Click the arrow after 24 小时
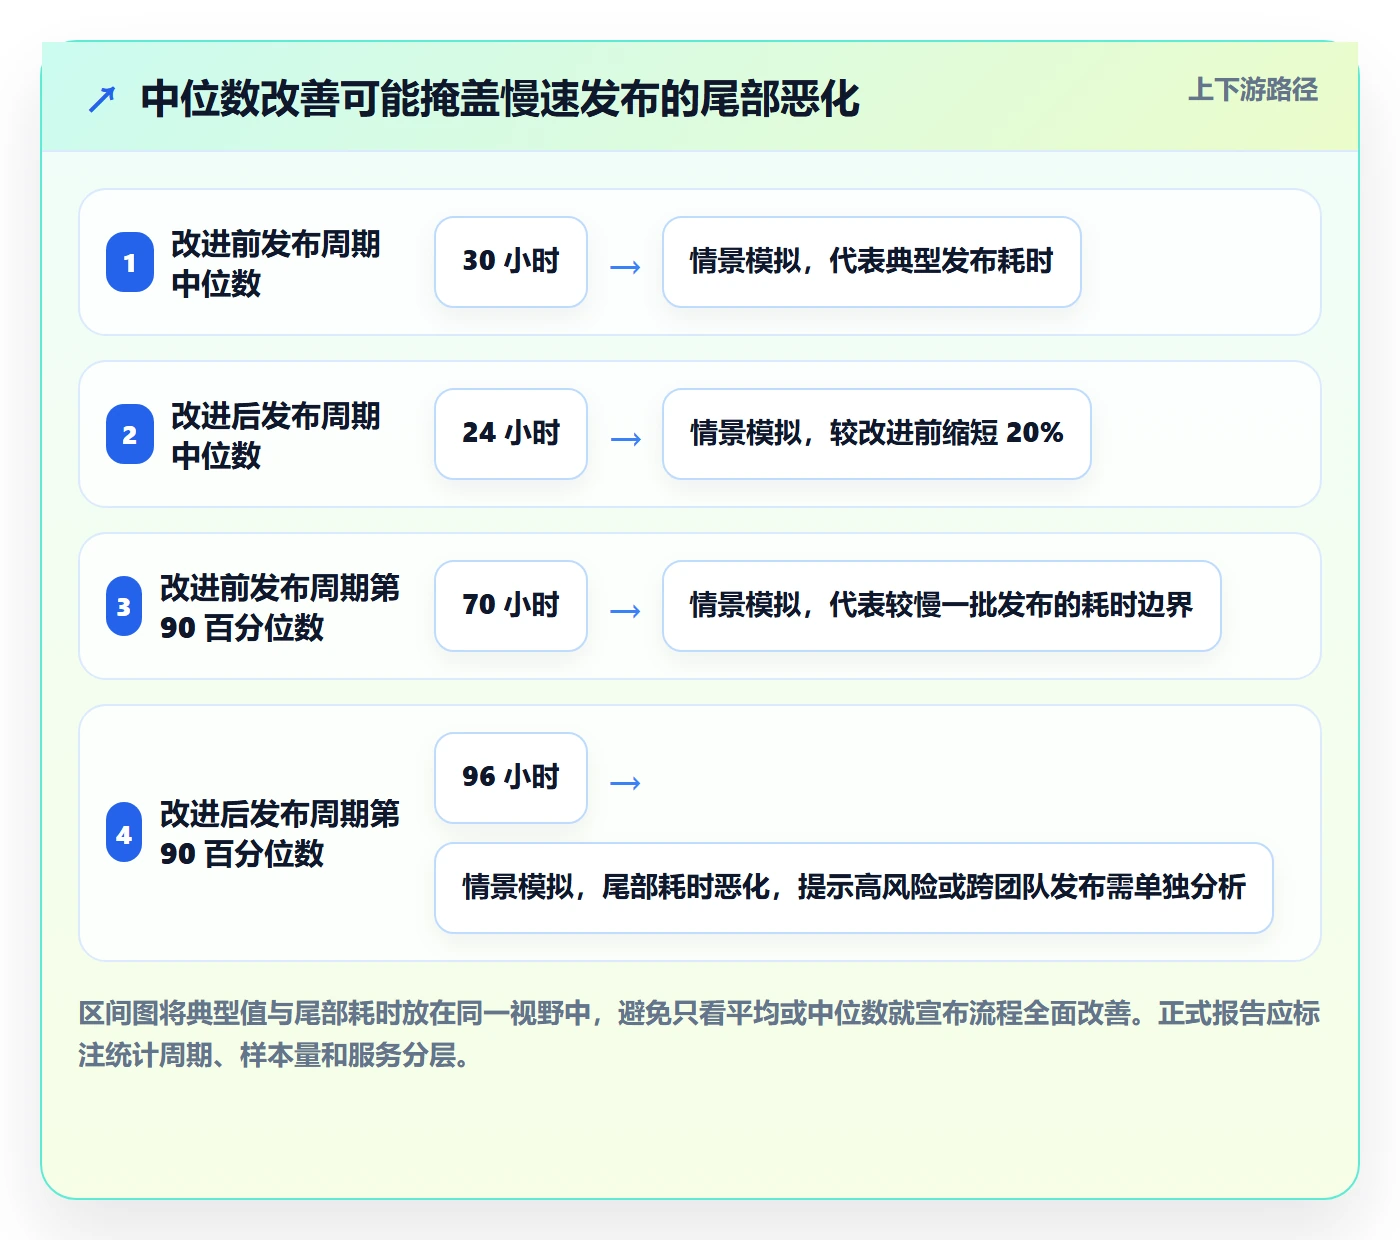Image resolution: width=1400 pixels, height=1240 pixels. (625, 439)
